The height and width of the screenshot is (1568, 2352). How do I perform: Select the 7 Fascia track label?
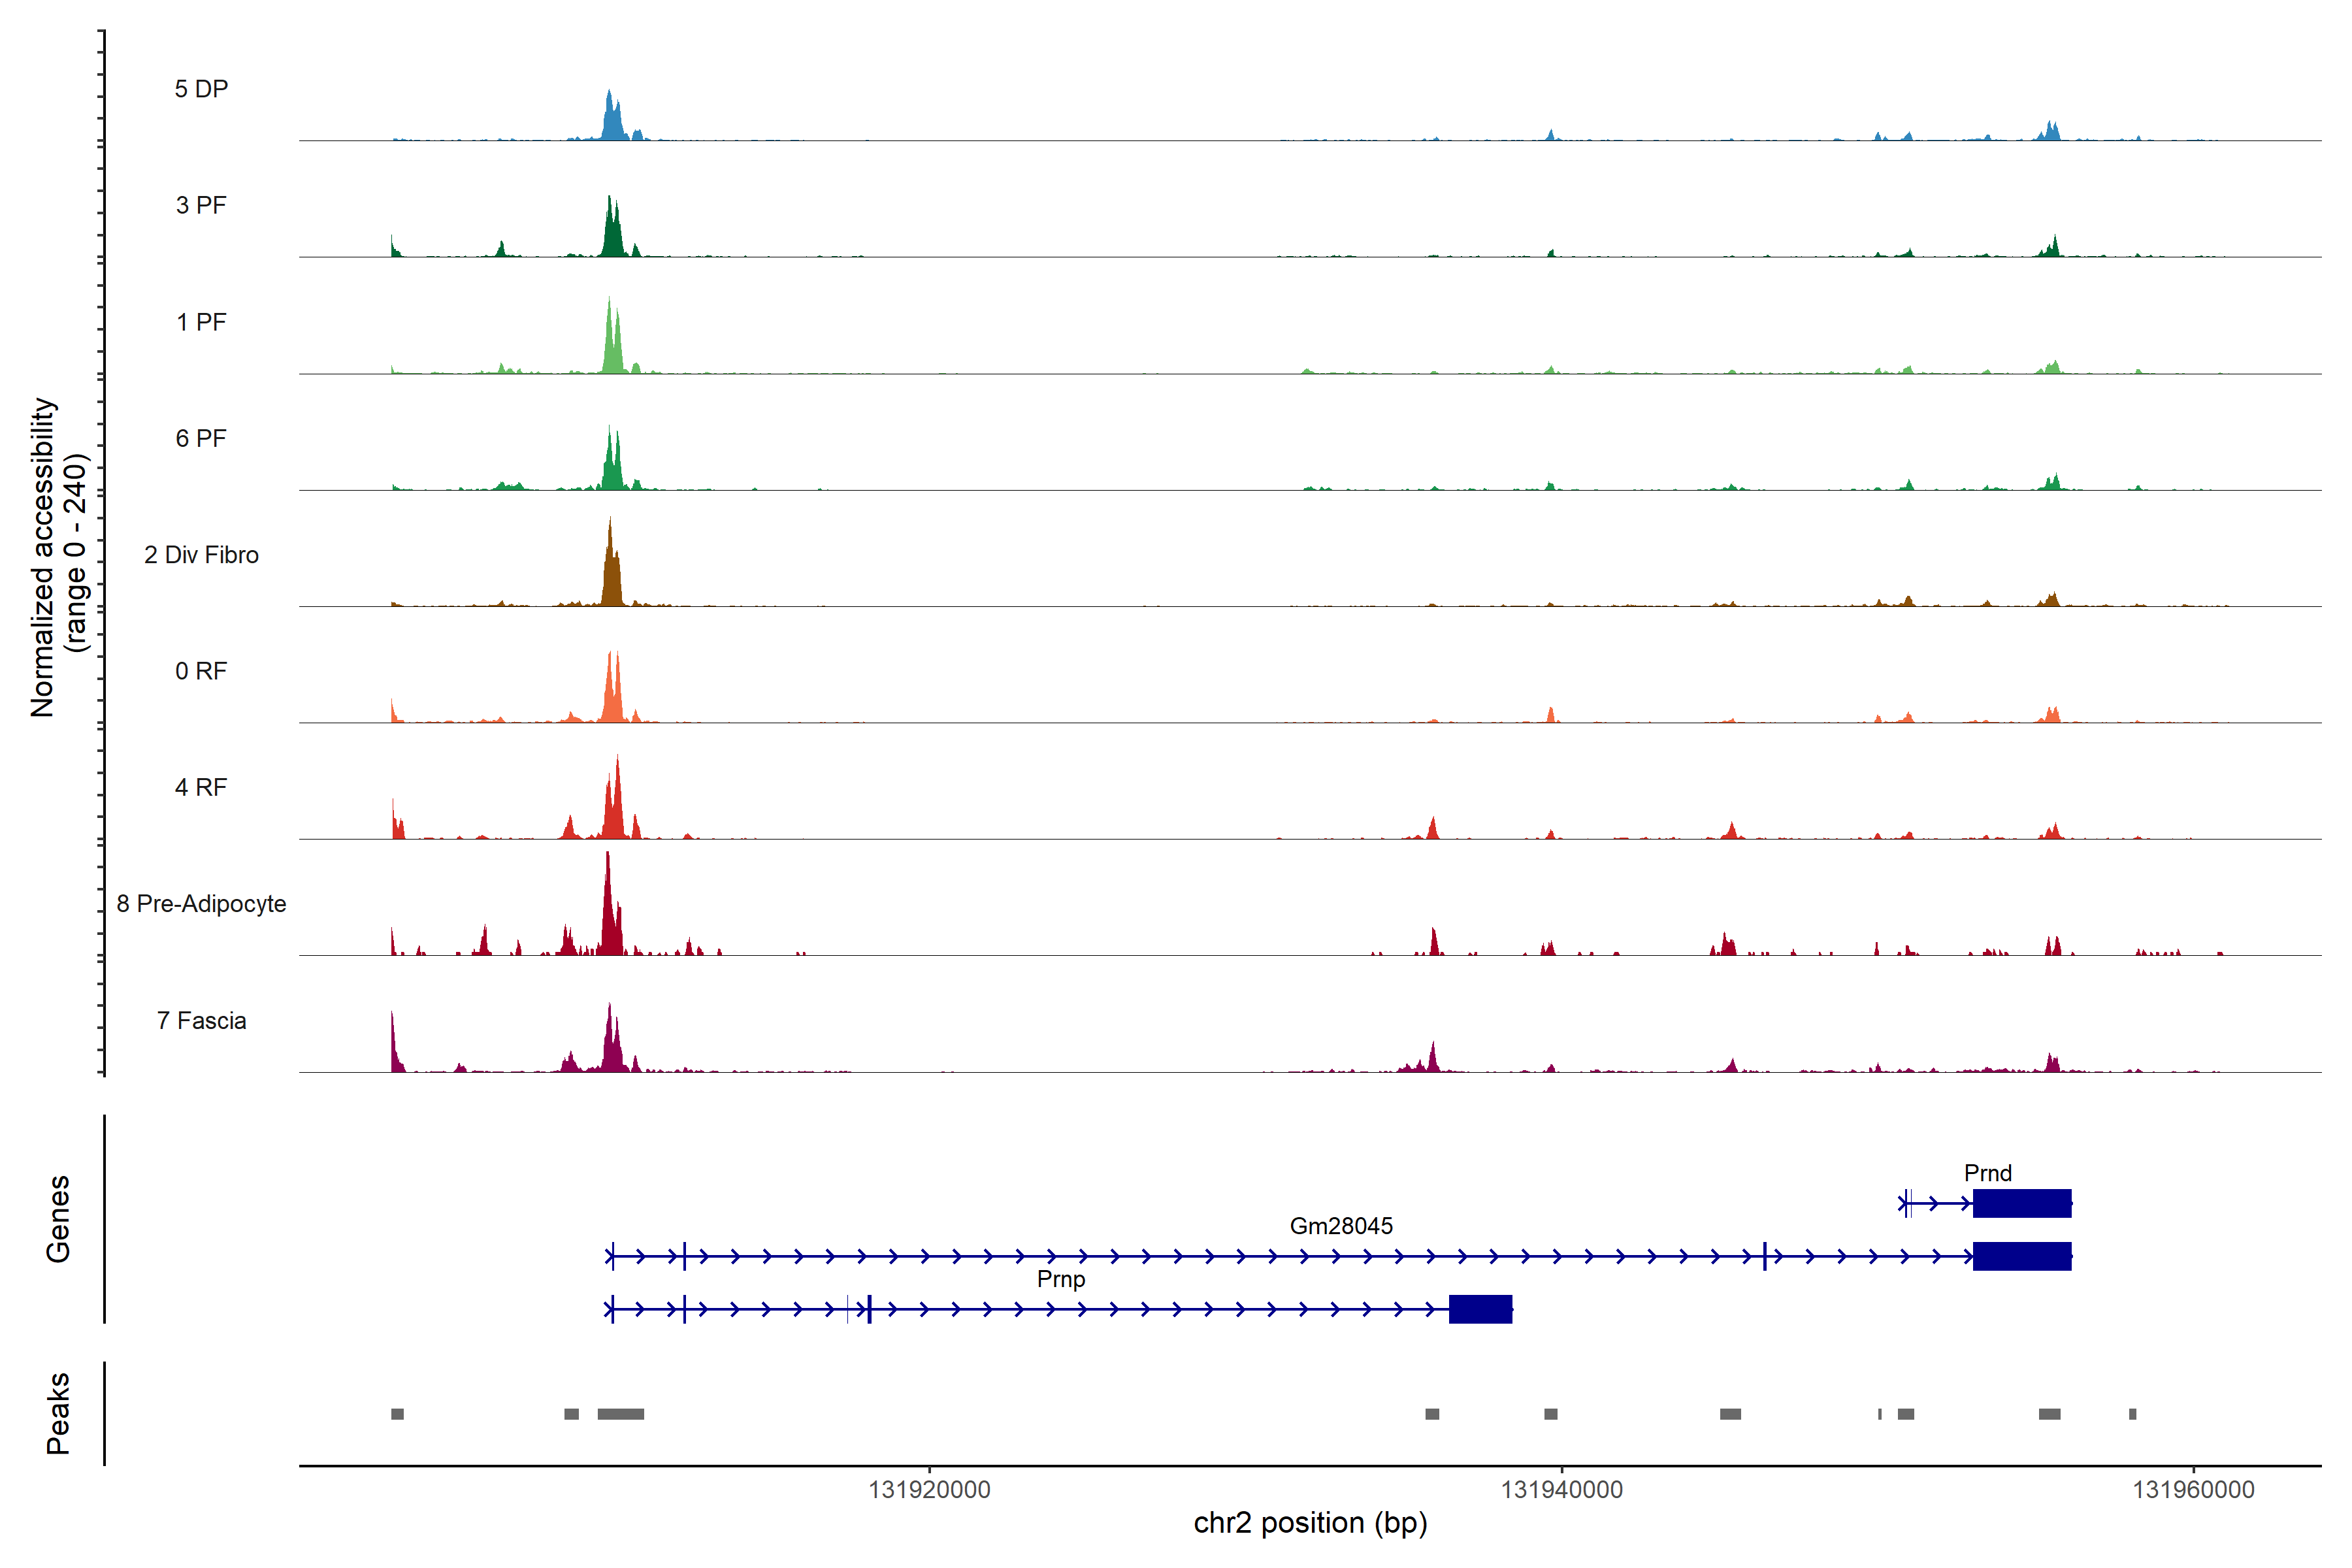(201, 1021)
